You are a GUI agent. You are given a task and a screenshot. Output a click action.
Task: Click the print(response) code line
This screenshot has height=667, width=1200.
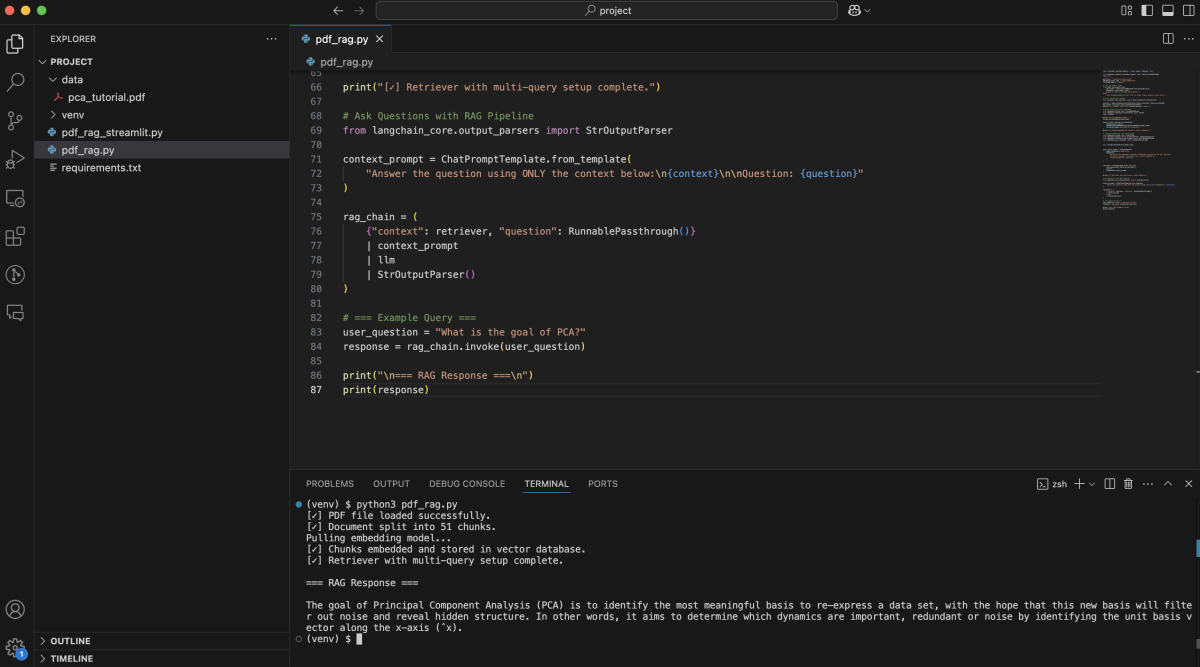[385, 390]
